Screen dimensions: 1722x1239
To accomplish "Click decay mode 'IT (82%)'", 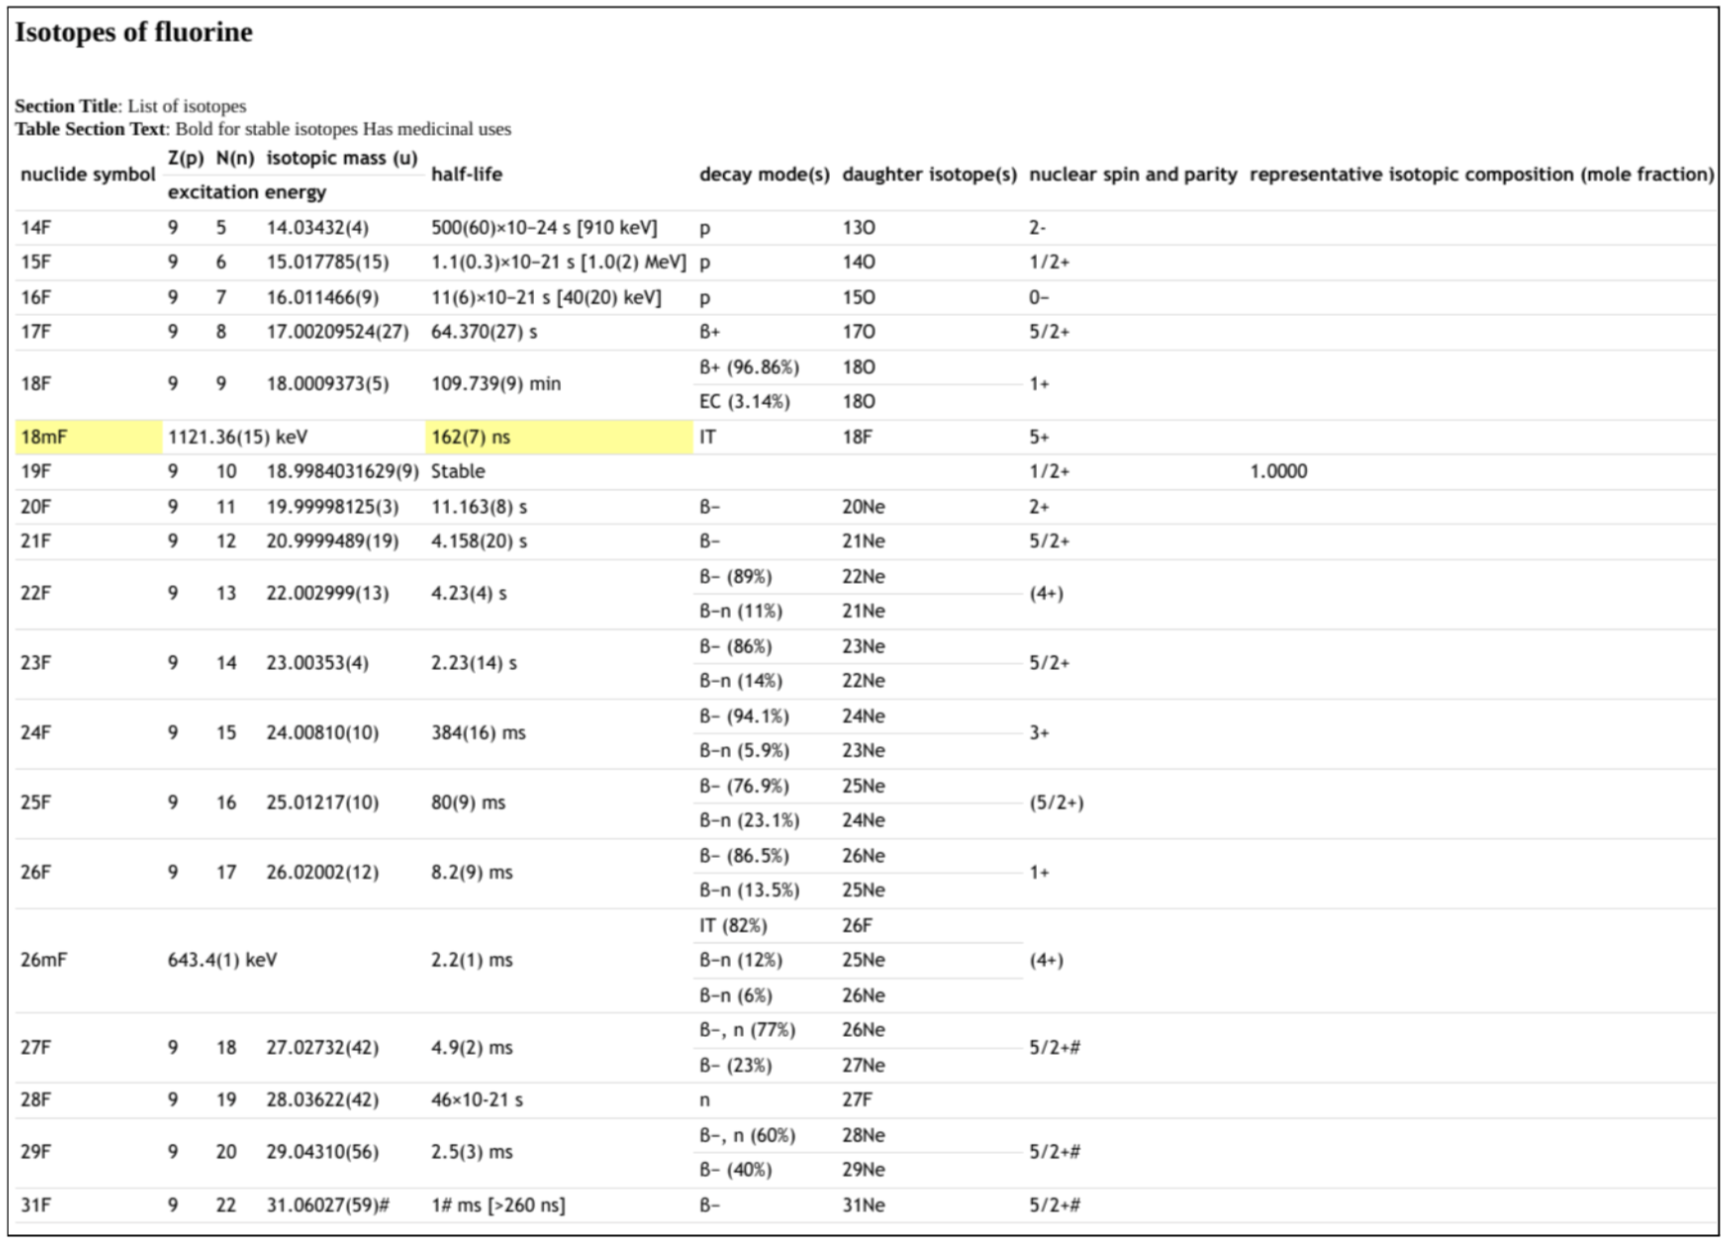I will [x=733, y=926].
